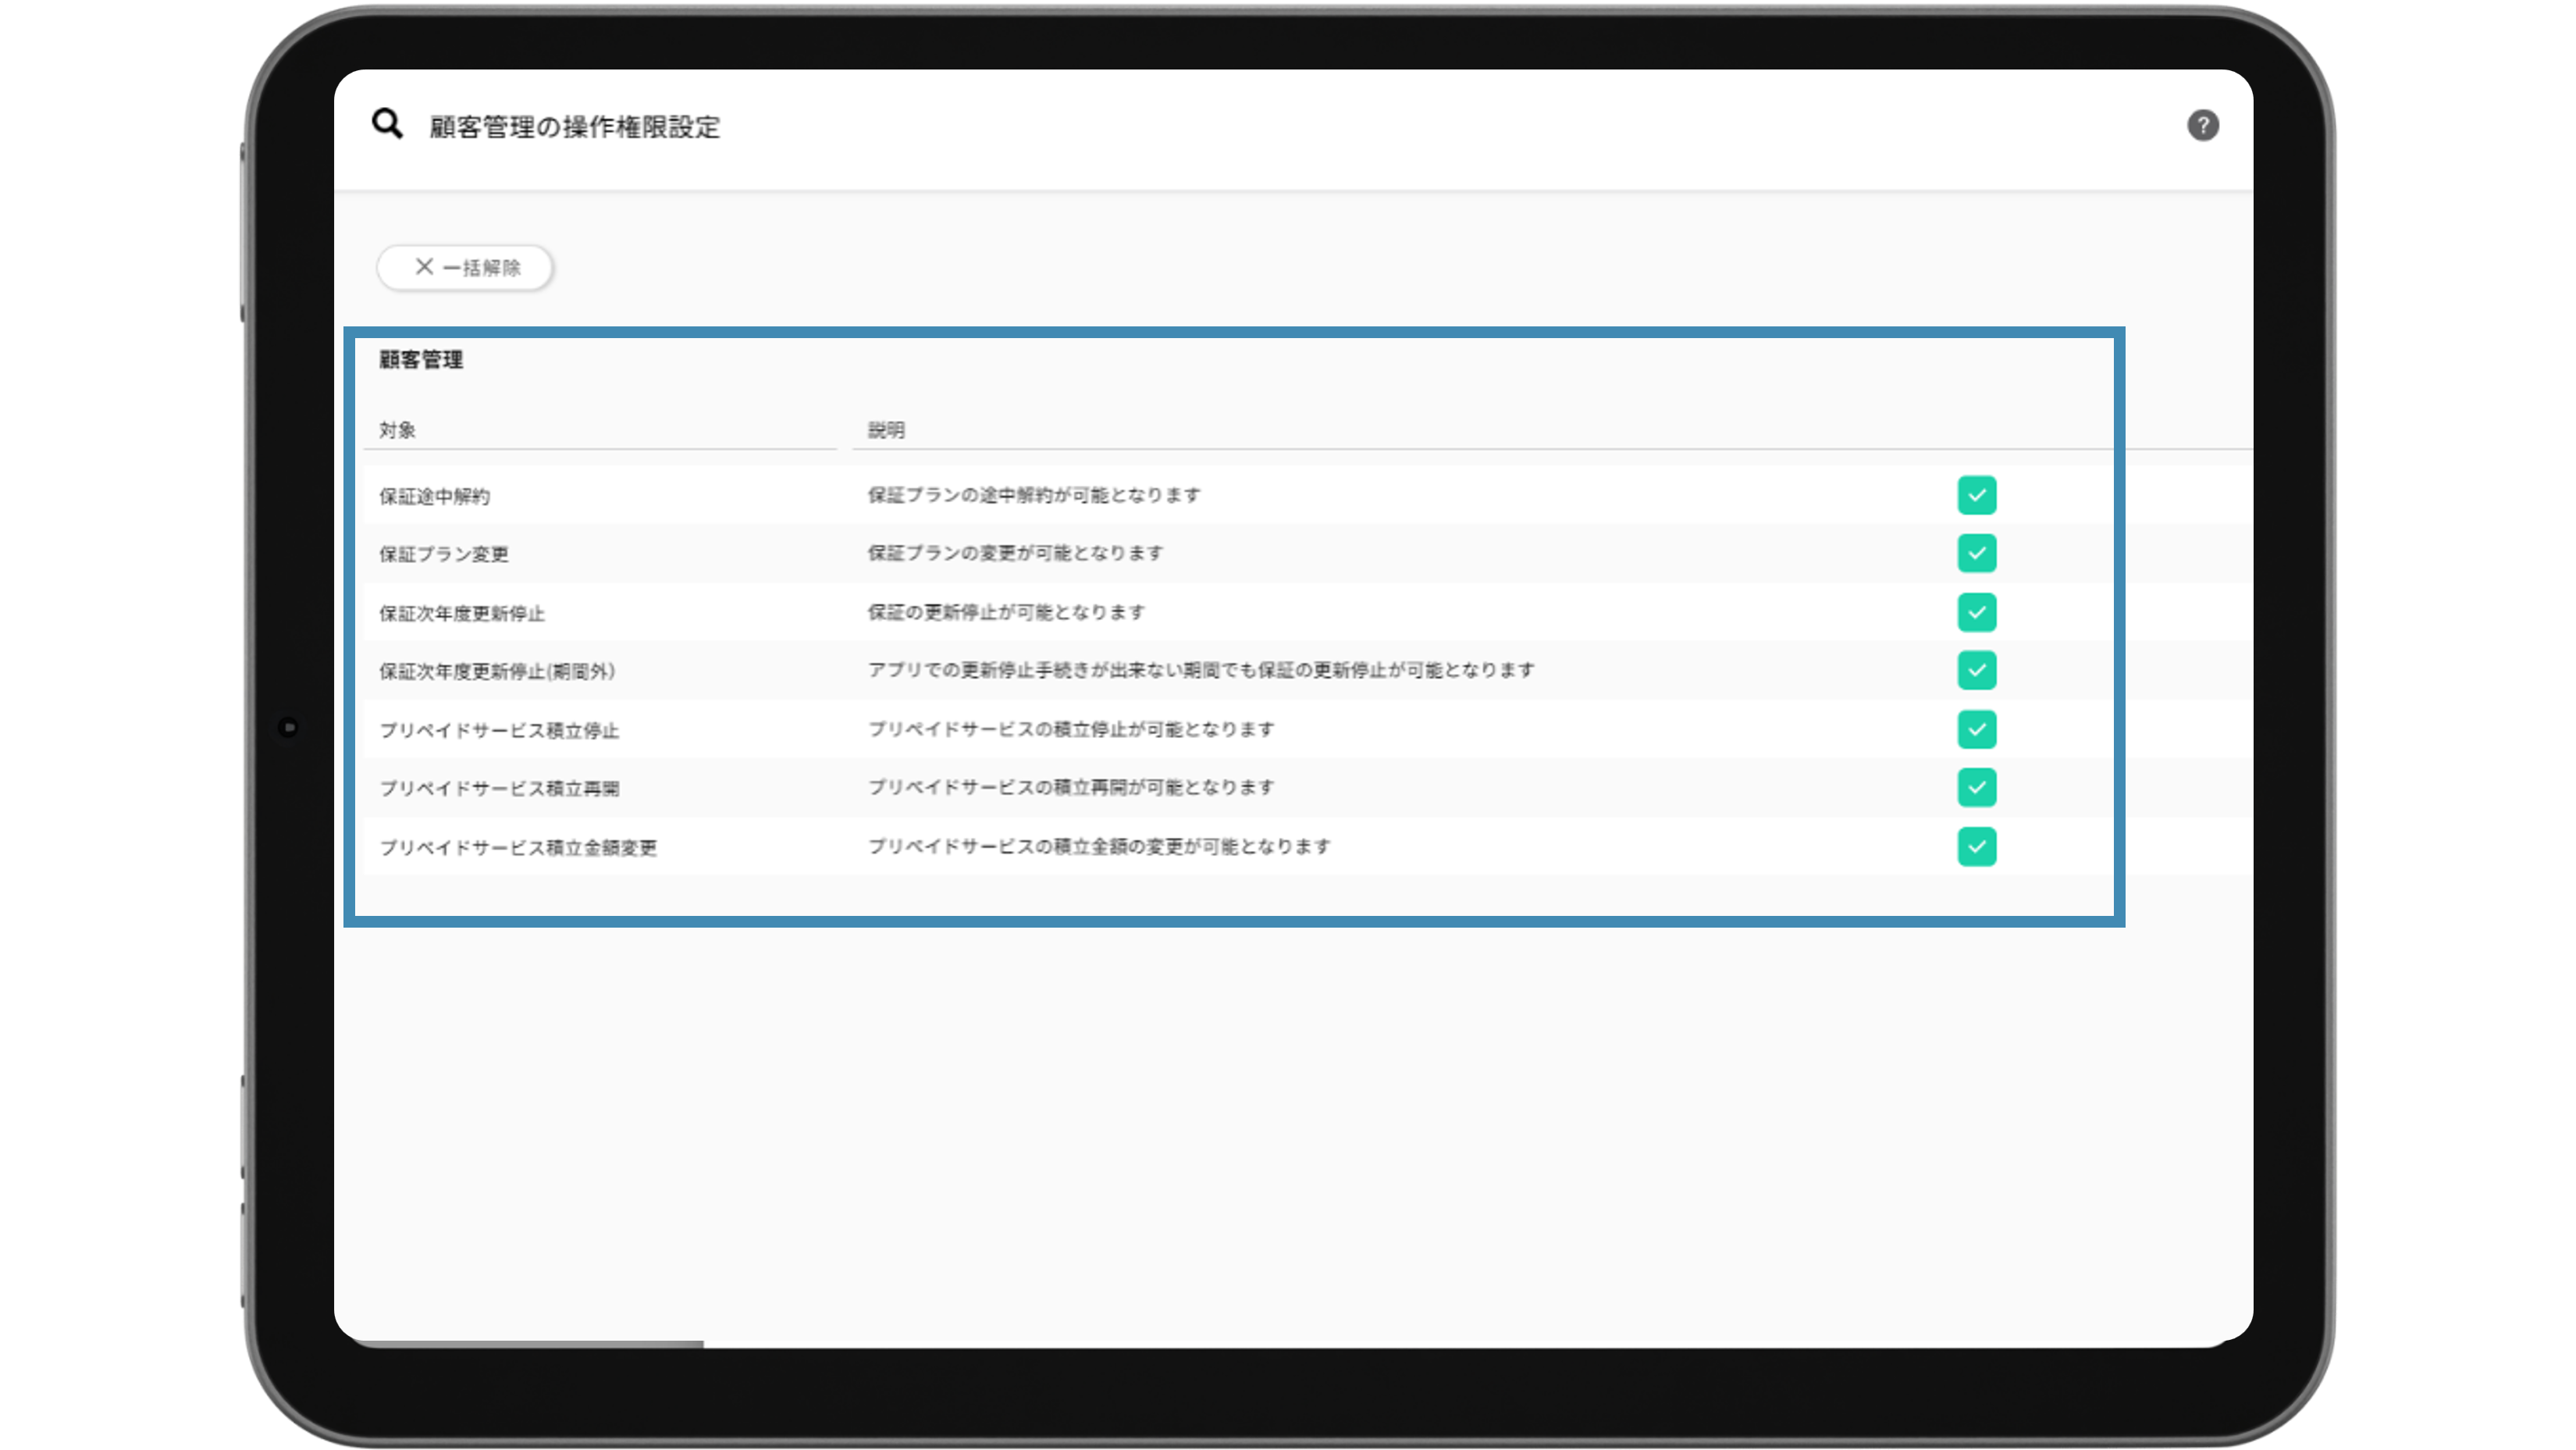
Task: Click the プリペイドサービス積立再開 row label
Action: 499,789
